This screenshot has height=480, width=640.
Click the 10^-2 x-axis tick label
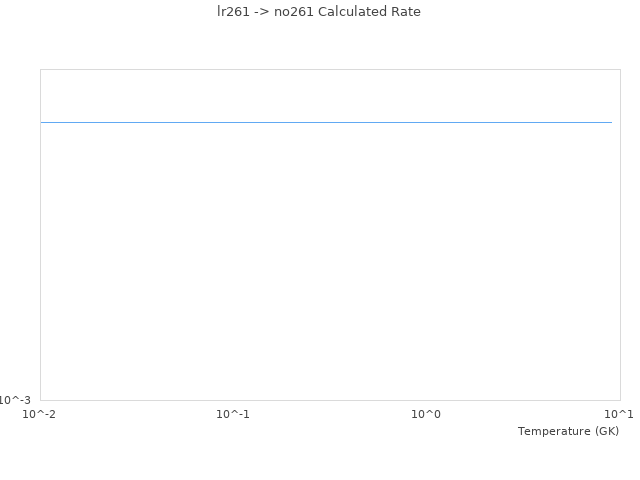tap(40, 414)
